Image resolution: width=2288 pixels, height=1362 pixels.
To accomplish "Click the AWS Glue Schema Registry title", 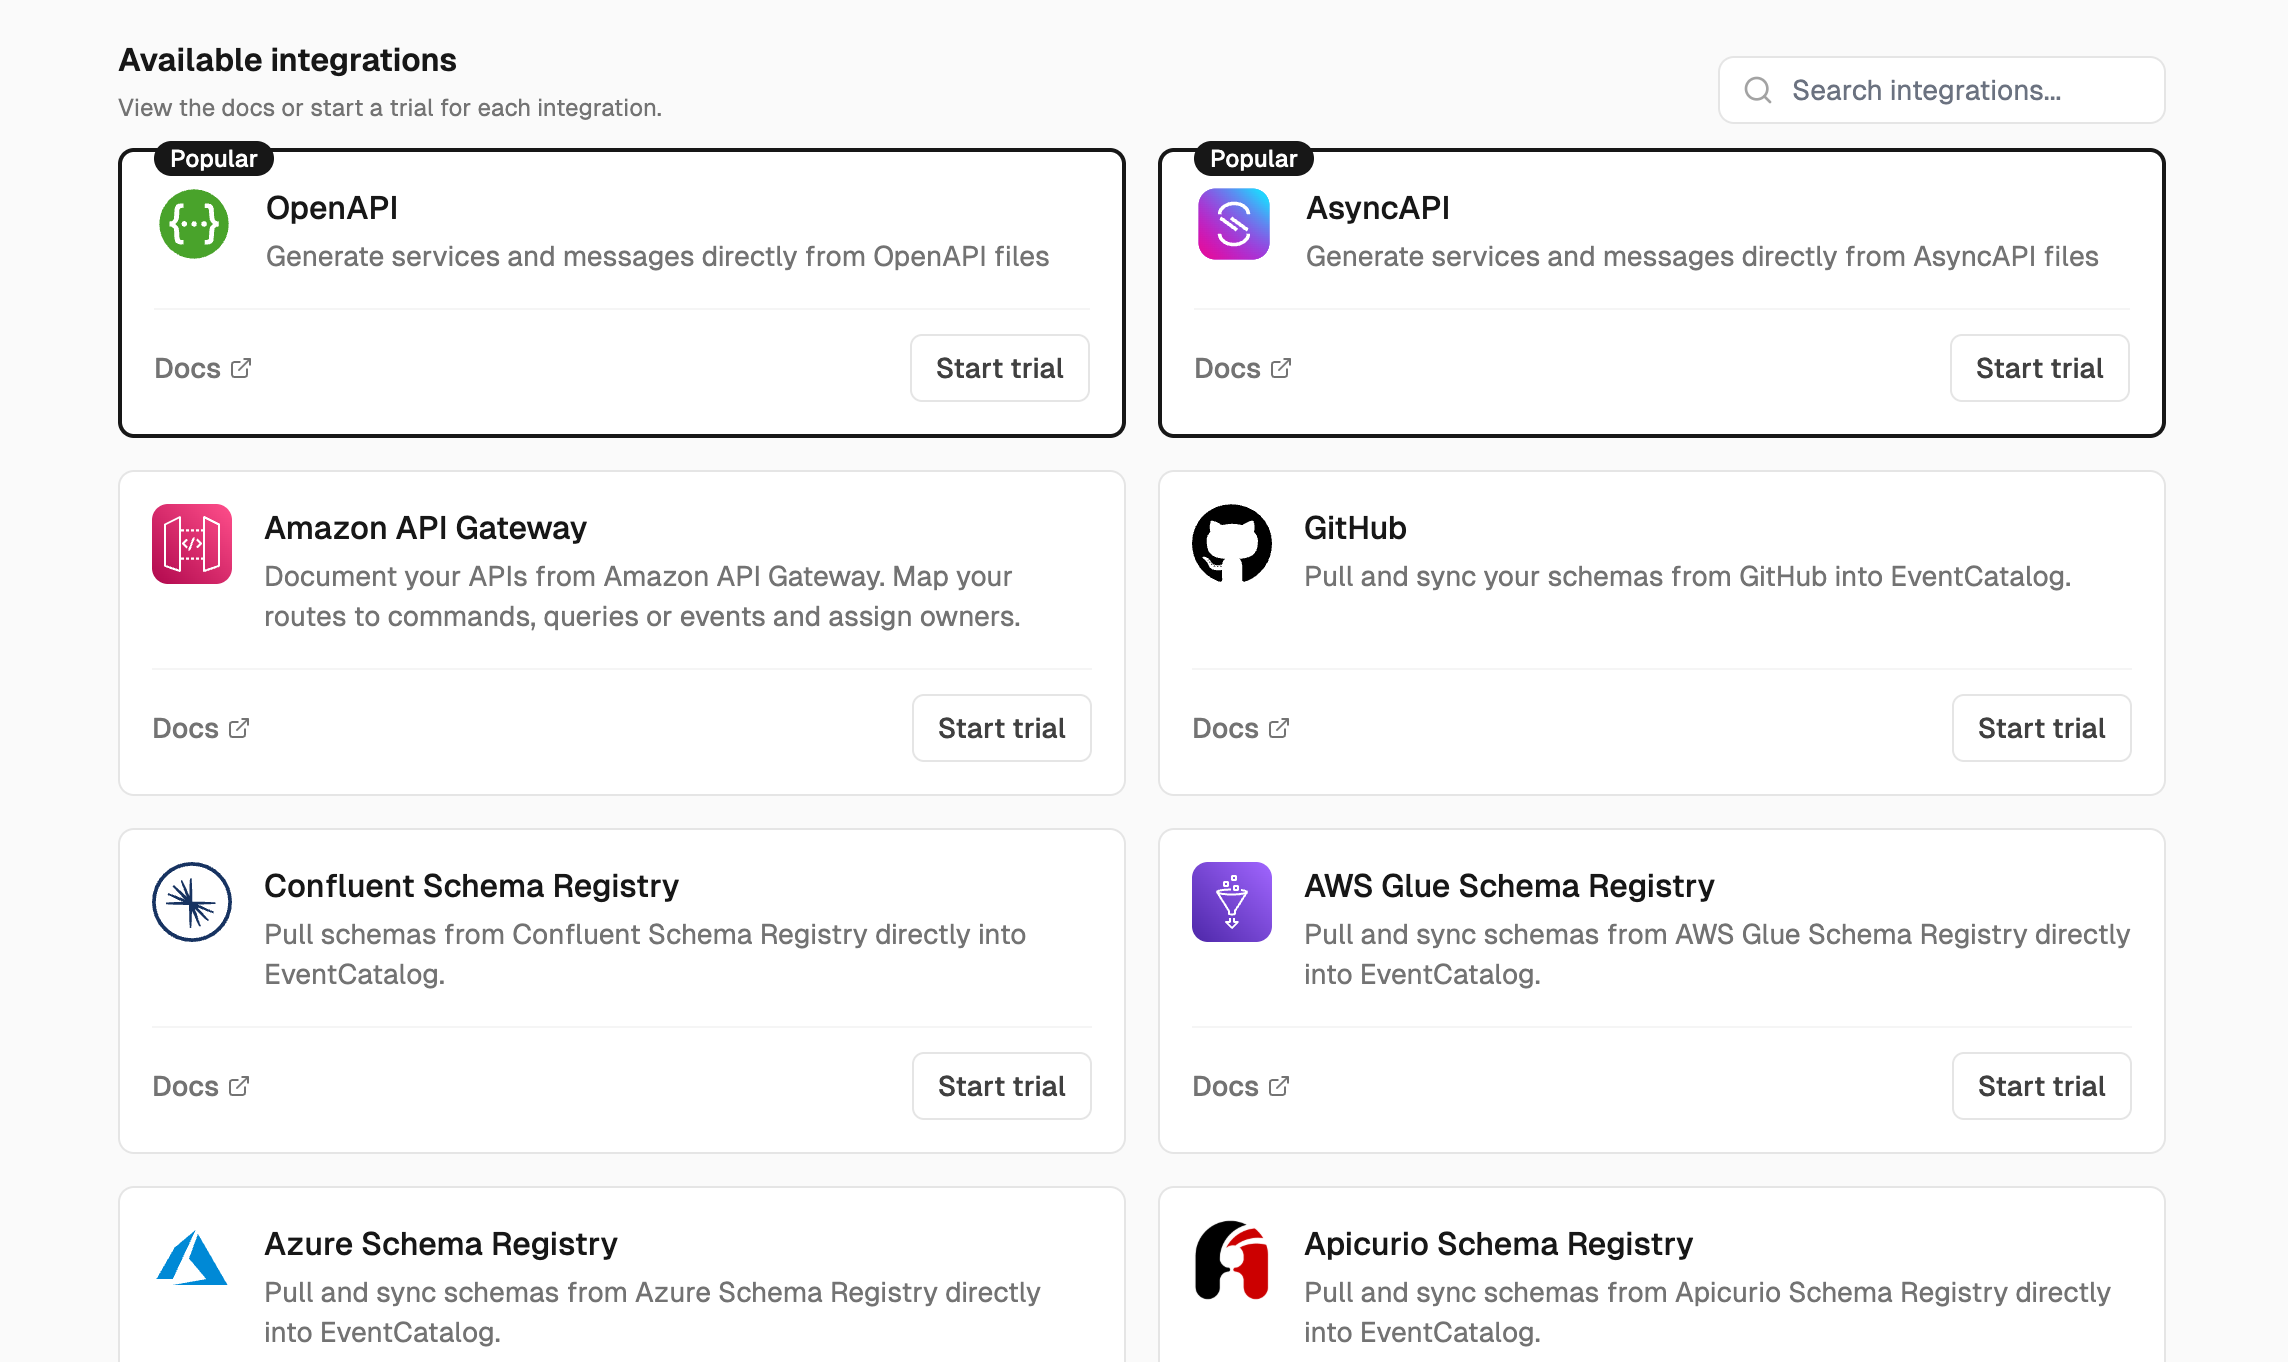I will pos(1509,886).
